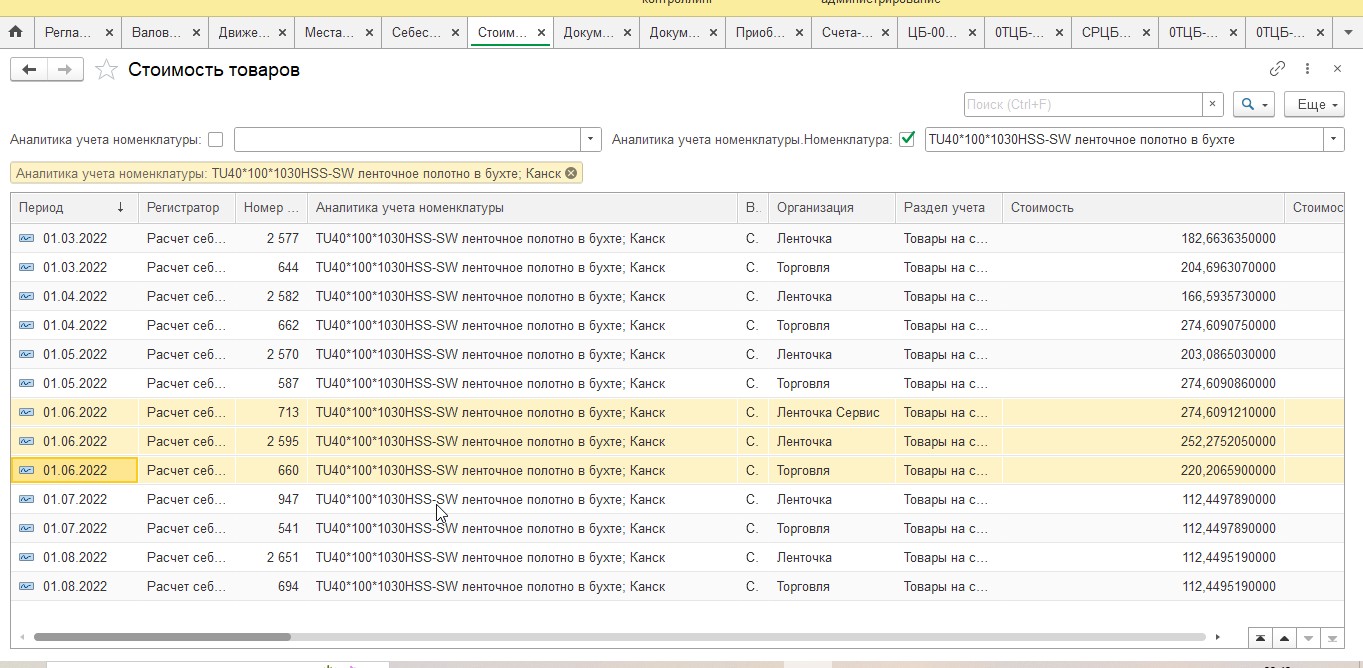Open the three-dot more options menu
Image resolution: width=1363 pixels, height=668 pixels.
point(1307,69)
